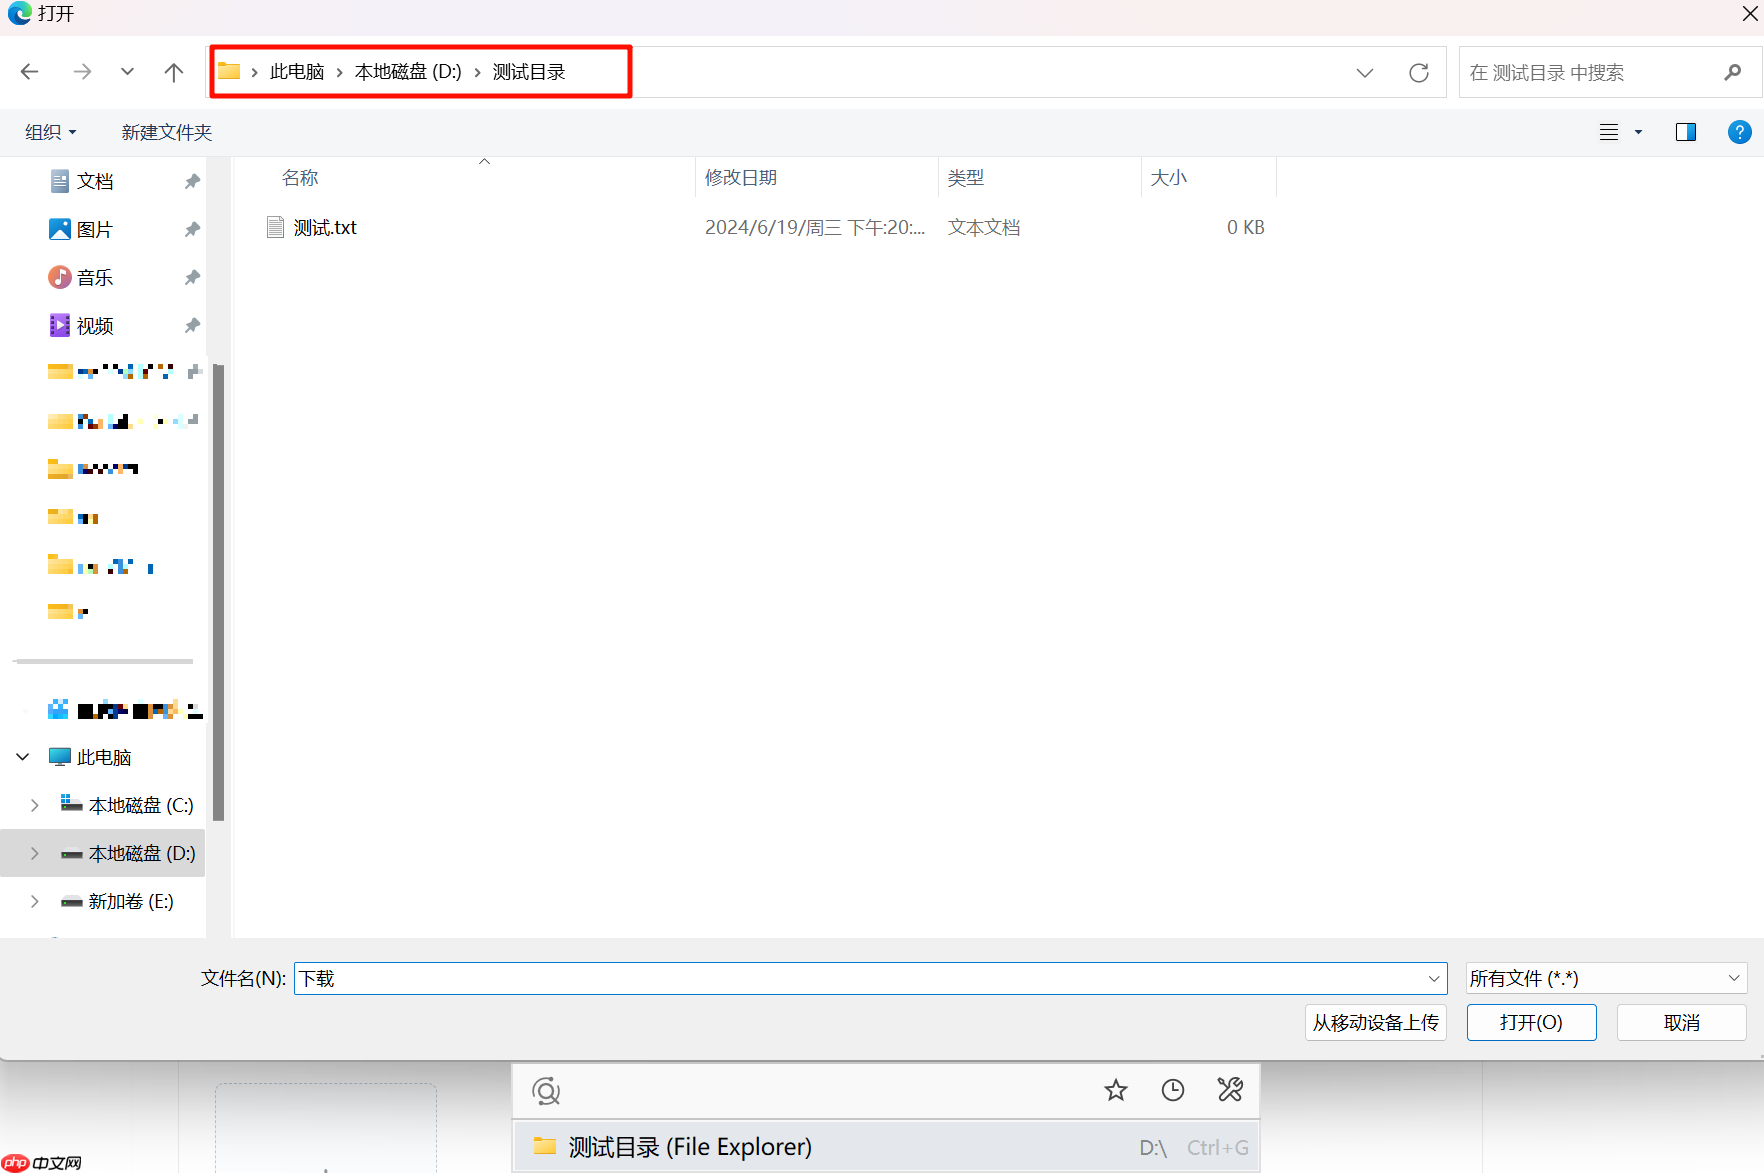Click the 打开(O) button

[1531, 1022]
